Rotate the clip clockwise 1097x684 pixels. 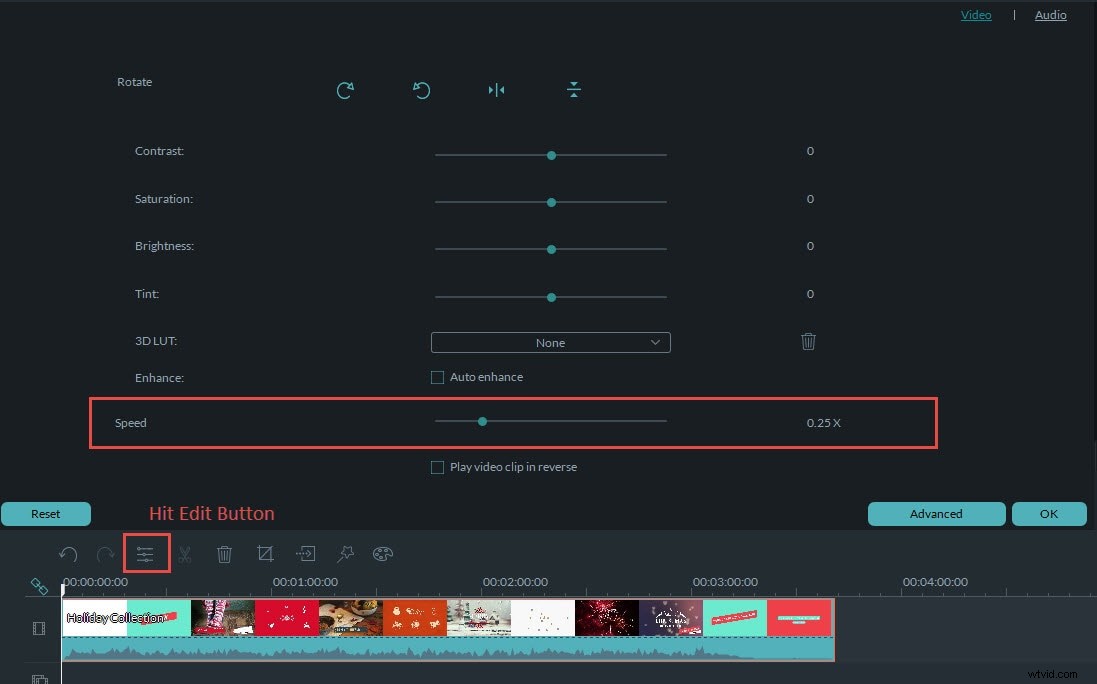(x=344, y=90)
